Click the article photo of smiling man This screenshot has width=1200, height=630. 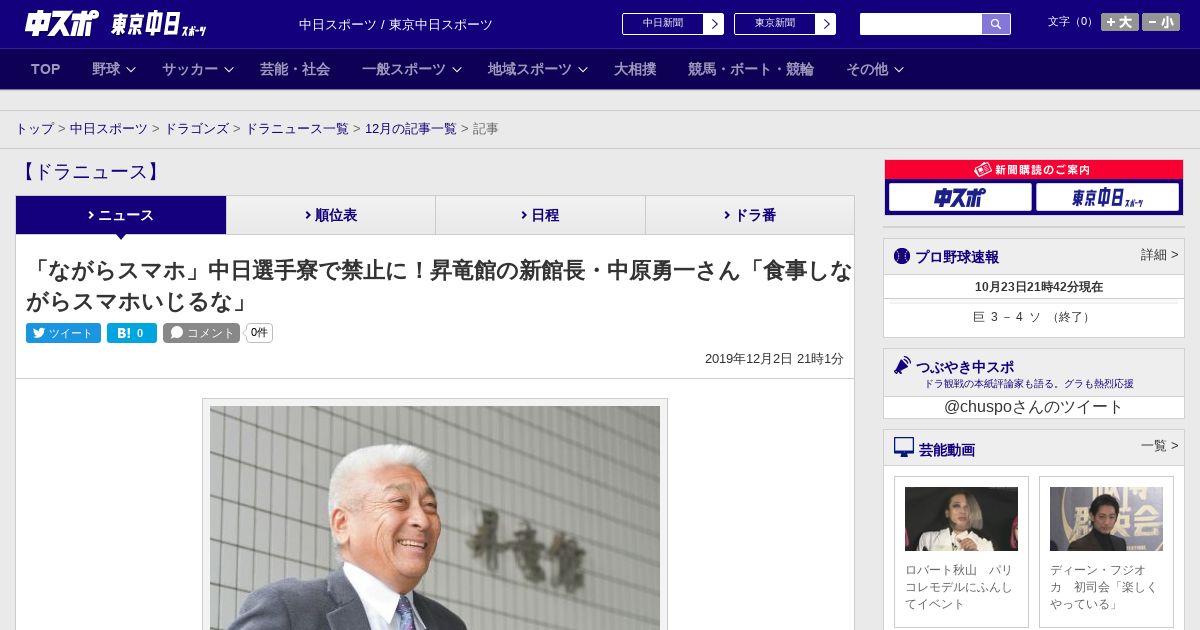tap(435, 517)
